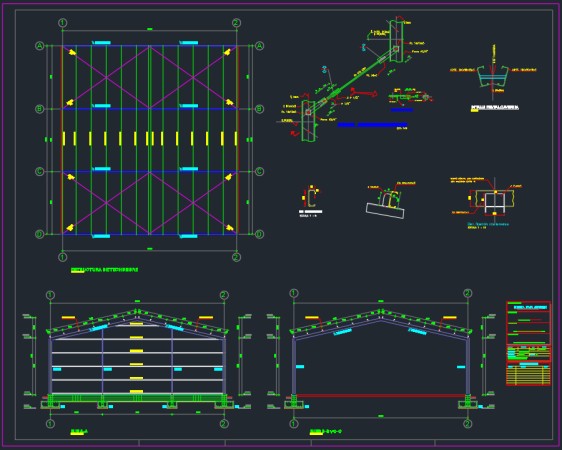Select the green foundation beam in left elevation

tap(137, 398)
